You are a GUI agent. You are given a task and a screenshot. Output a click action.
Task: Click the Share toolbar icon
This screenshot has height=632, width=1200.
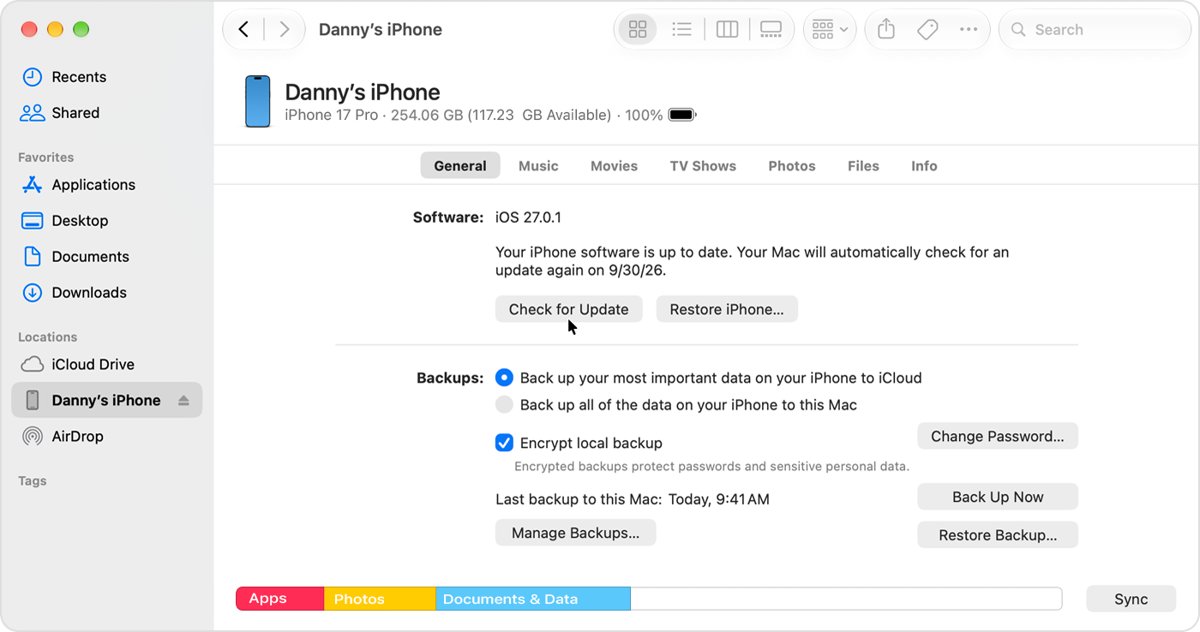pos(886,30)
